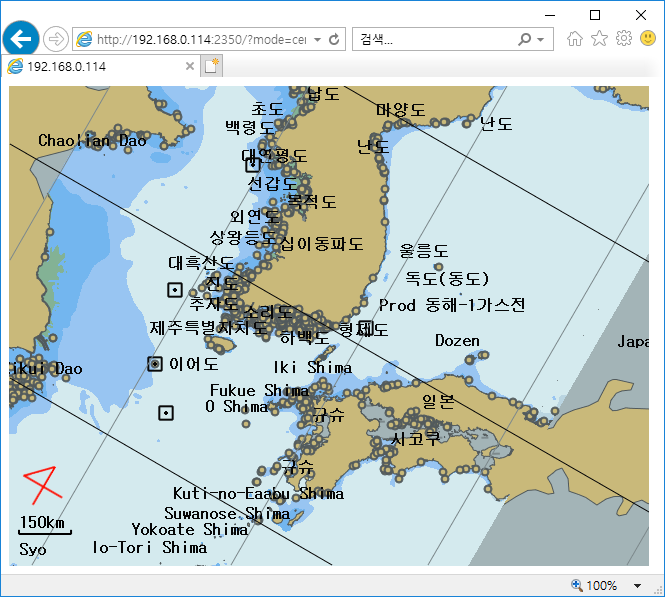The width and height of the screenshot is (665, 597).
Task: Switch to the 192.168.0.114 tab
Action: tap(95, 66)
